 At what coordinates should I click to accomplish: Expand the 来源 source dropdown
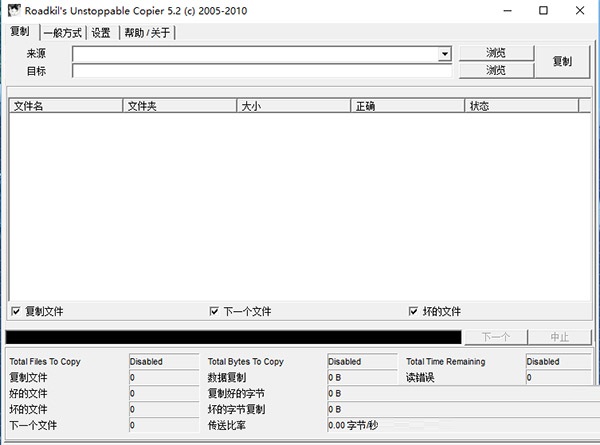(444, 53)
